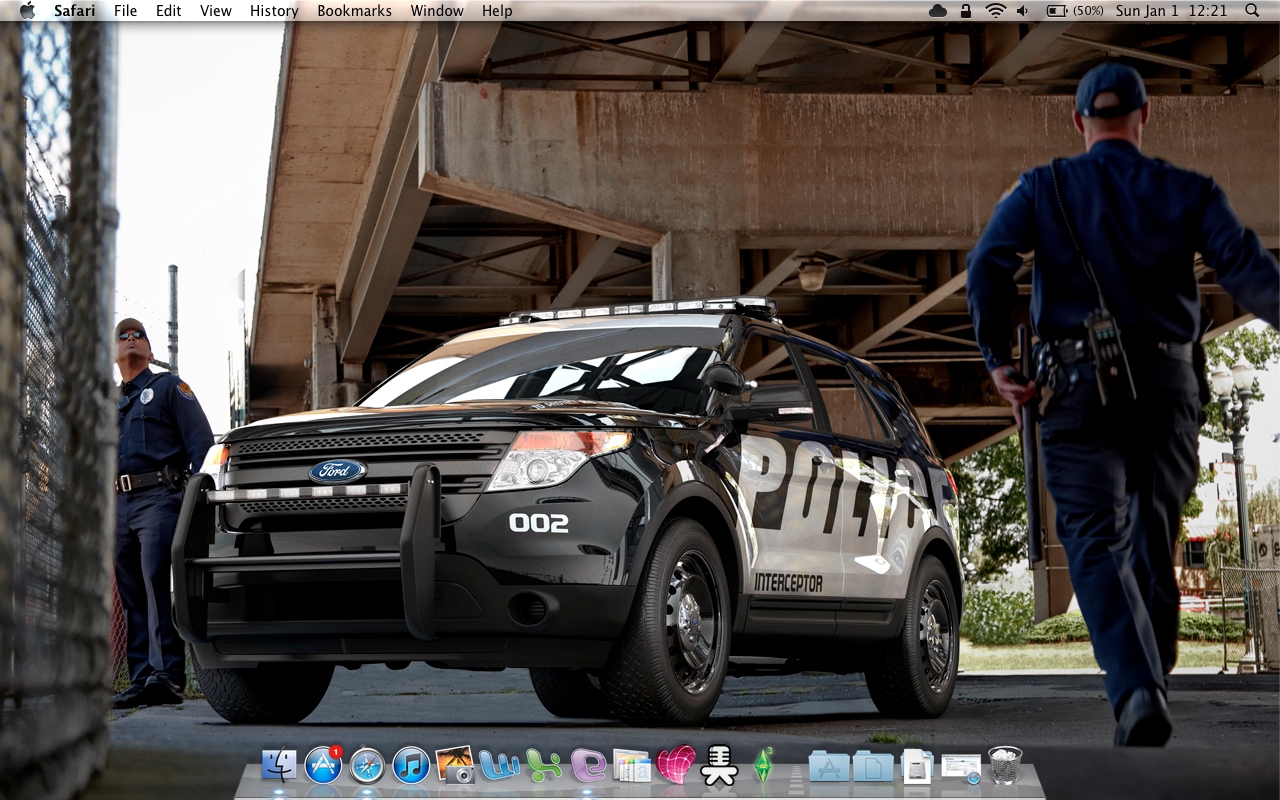Image resolution: width=1280 pixels, height=800 pixels.
Task: Open Microsoft Entourage from the Dock
Action: point(588,765)
